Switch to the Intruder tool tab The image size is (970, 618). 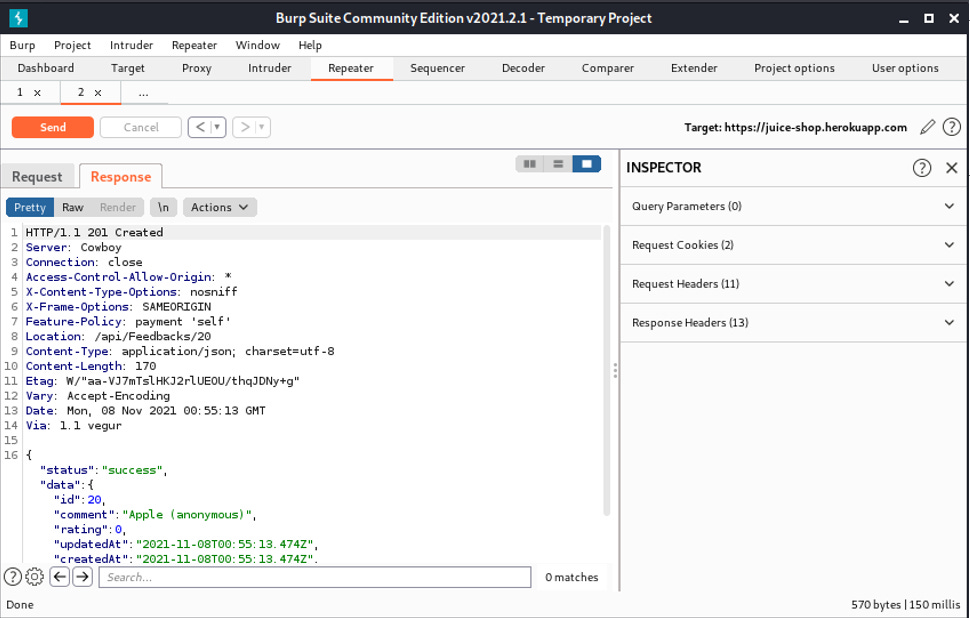click(270, 68)
